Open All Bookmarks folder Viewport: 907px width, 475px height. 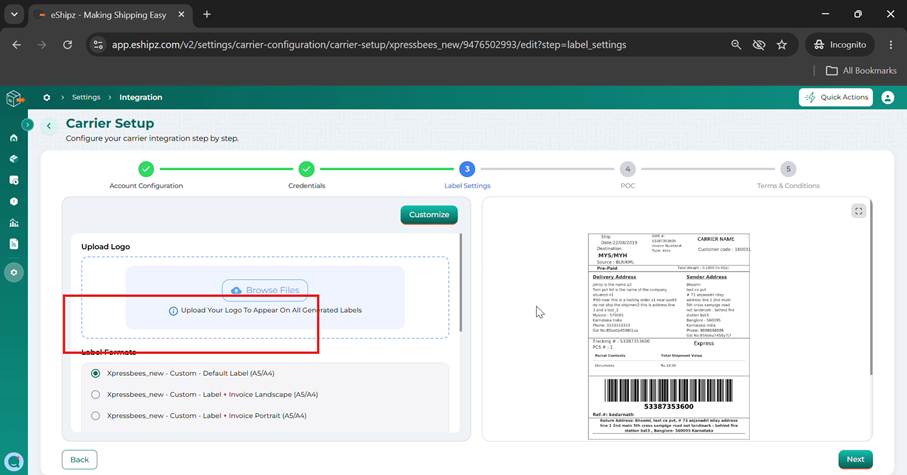pyautogui.click(x=861, y=71)
